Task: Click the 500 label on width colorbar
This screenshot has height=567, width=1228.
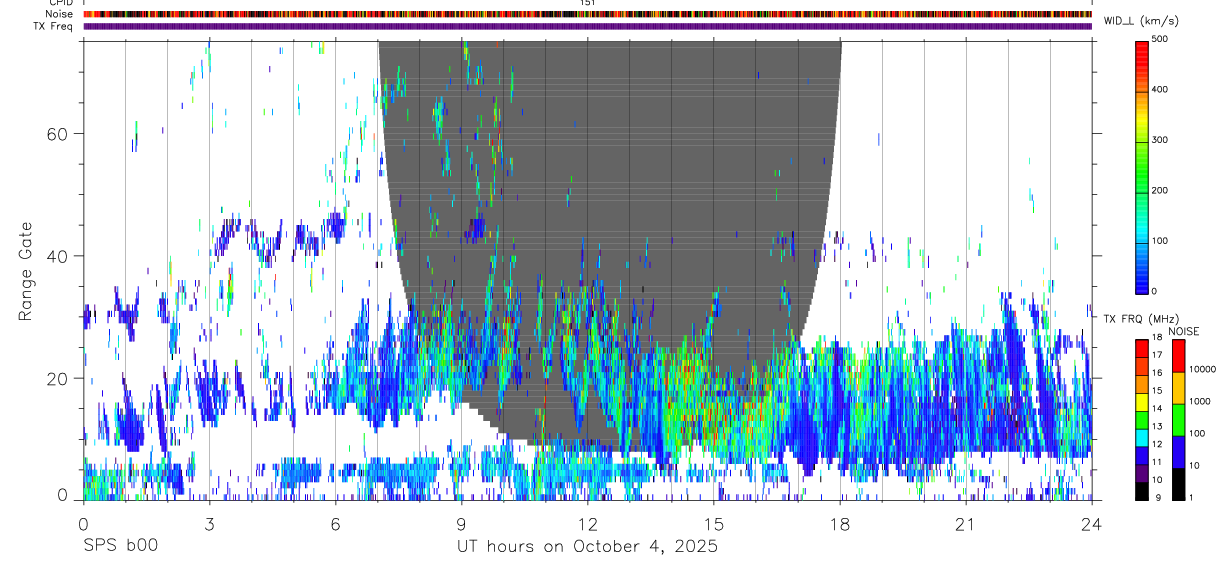Action: (x=1161, y=39)
